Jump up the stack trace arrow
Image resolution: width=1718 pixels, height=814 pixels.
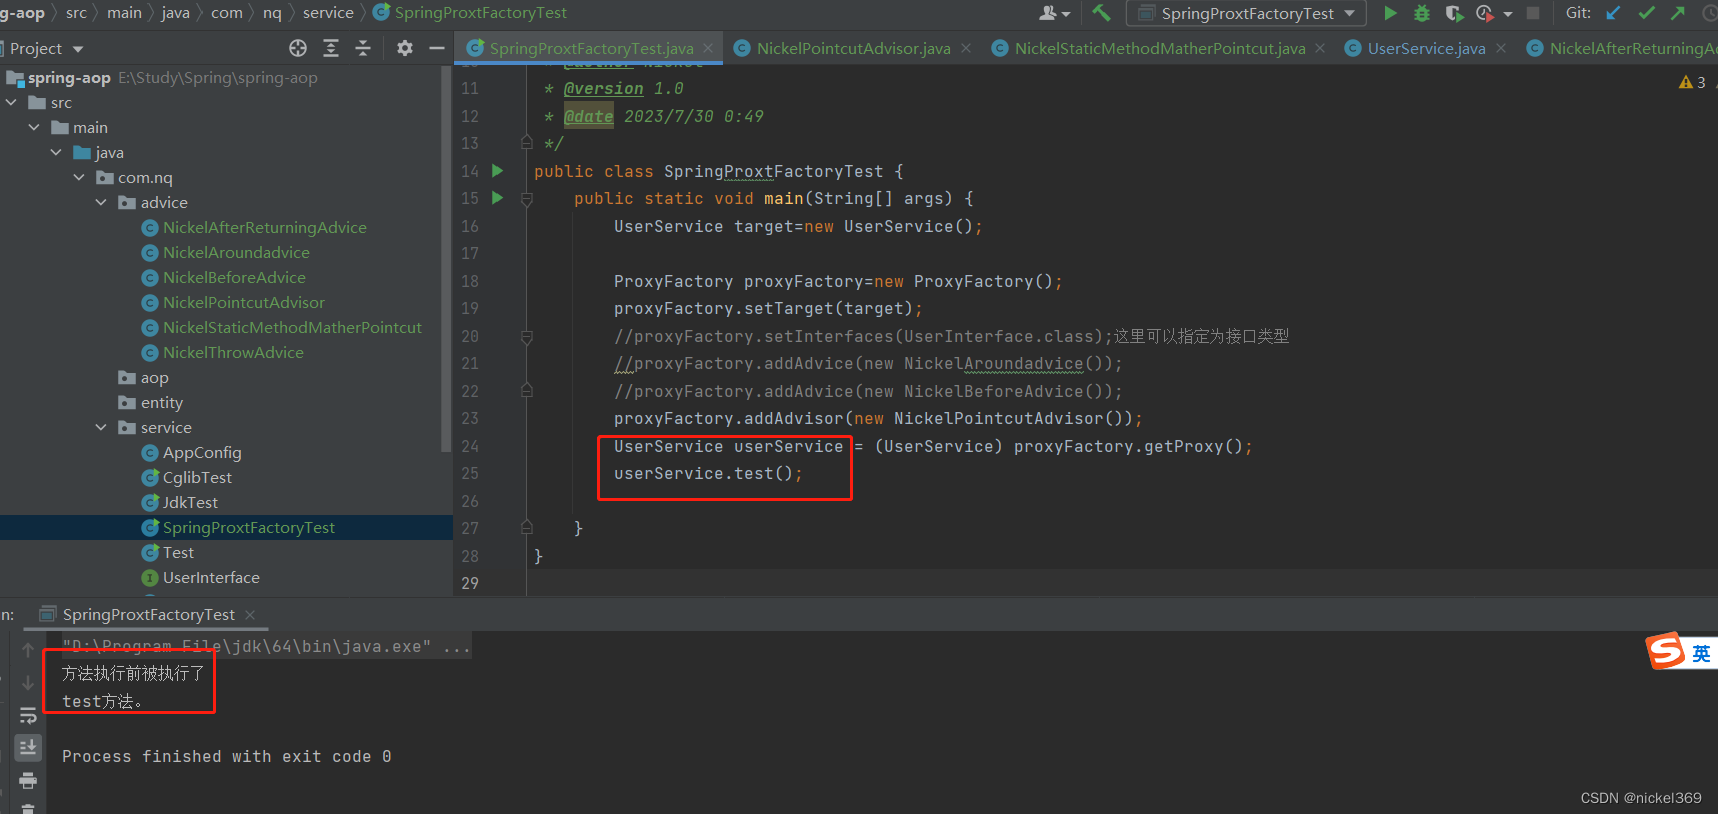coord(28,650)
